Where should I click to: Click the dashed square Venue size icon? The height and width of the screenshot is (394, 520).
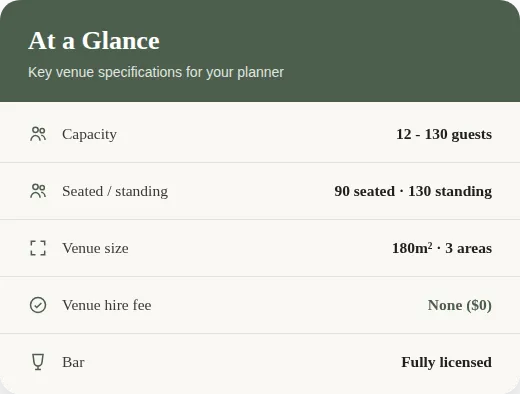tap(38, 248)
